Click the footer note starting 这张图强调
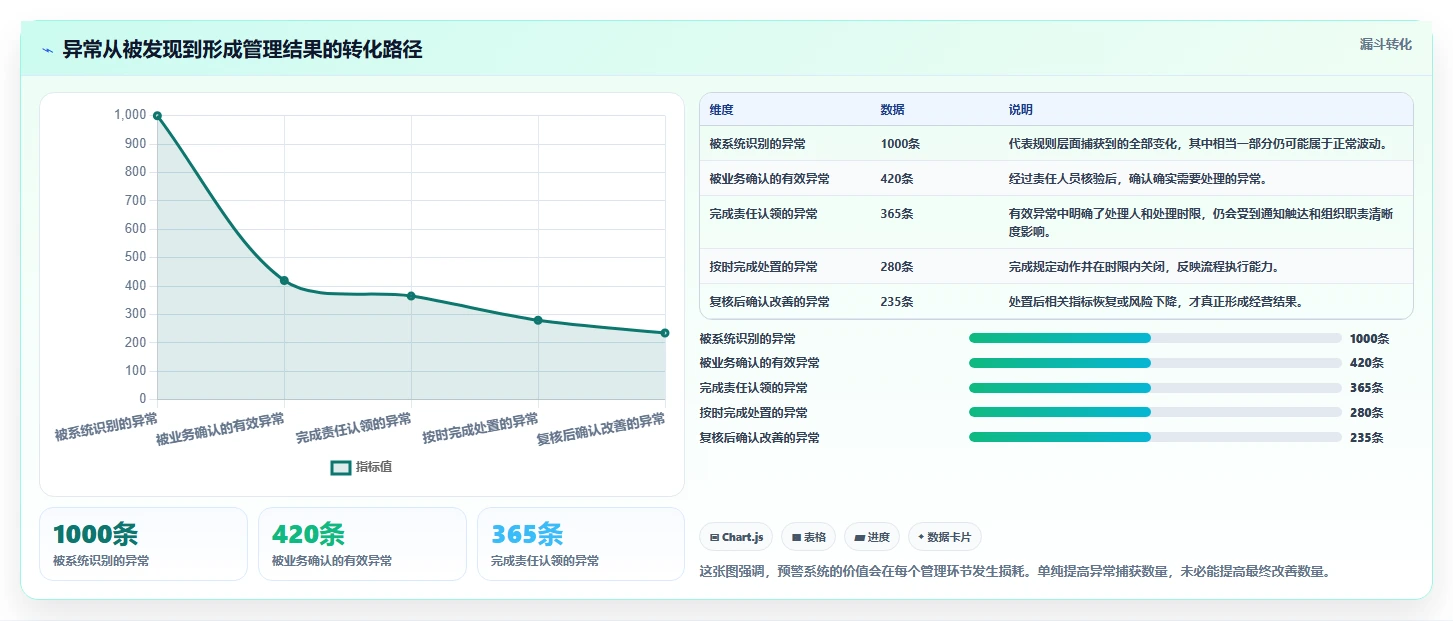1453x621 pixels. (x=1015, y=572)
